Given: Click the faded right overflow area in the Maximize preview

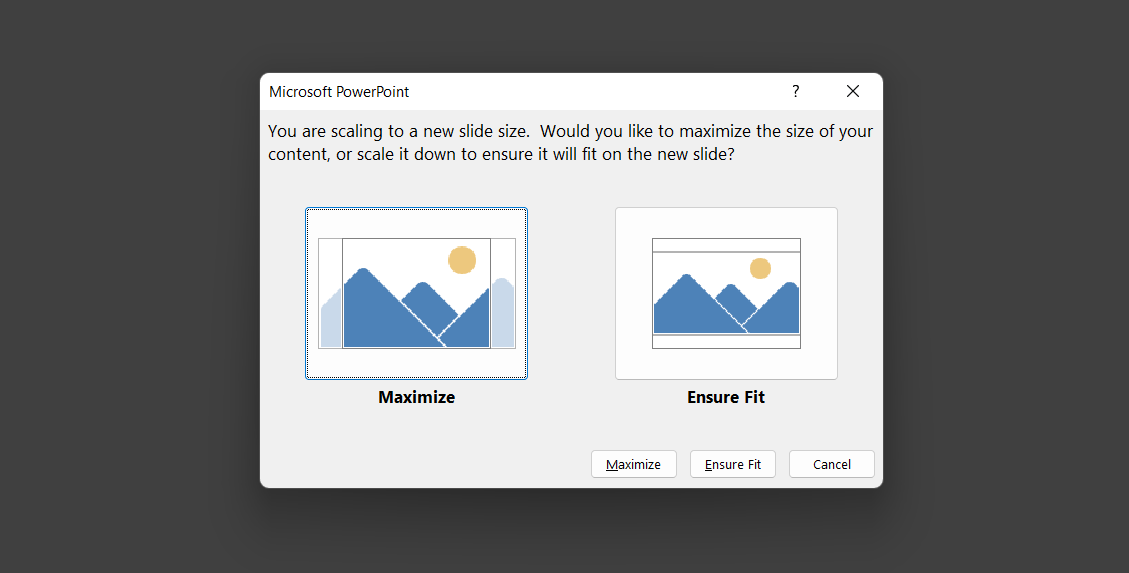Looking at the screenshot, I should click(503, 315).
